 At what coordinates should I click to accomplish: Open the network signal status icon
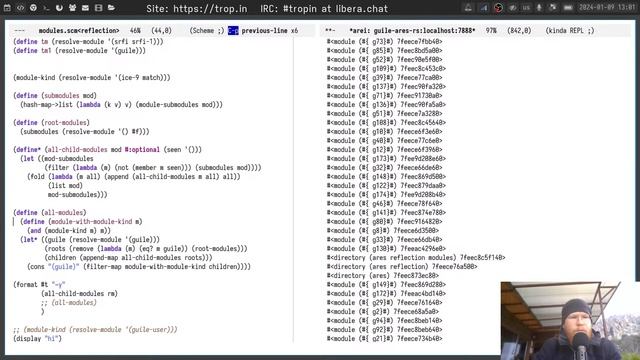484,8
